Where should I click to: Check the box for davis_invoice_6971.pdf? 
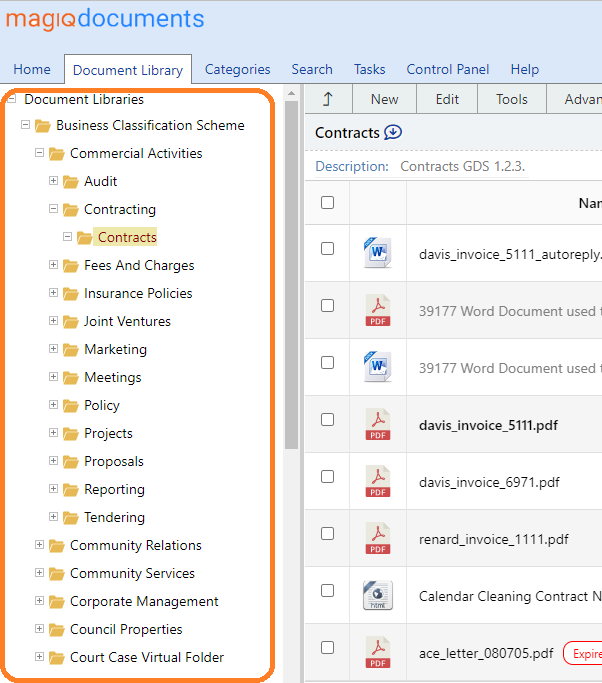click(x=327, y=477)
